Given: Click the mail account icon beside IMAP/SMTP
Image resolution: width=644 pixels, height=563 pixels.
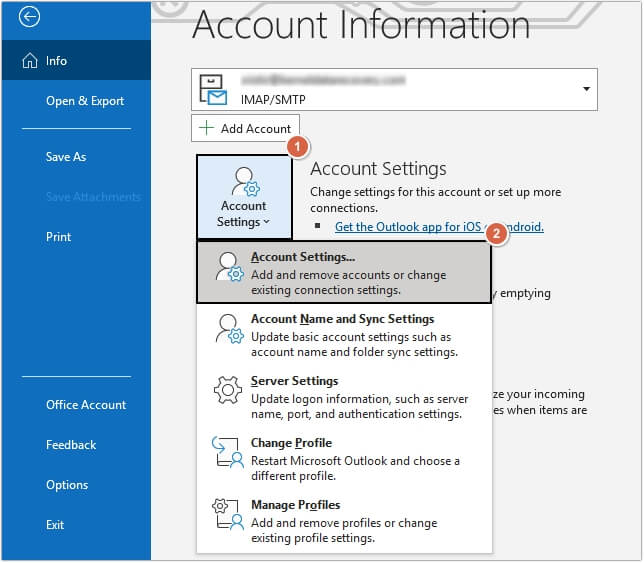Looking at the screenshot, I should (213, 90).
